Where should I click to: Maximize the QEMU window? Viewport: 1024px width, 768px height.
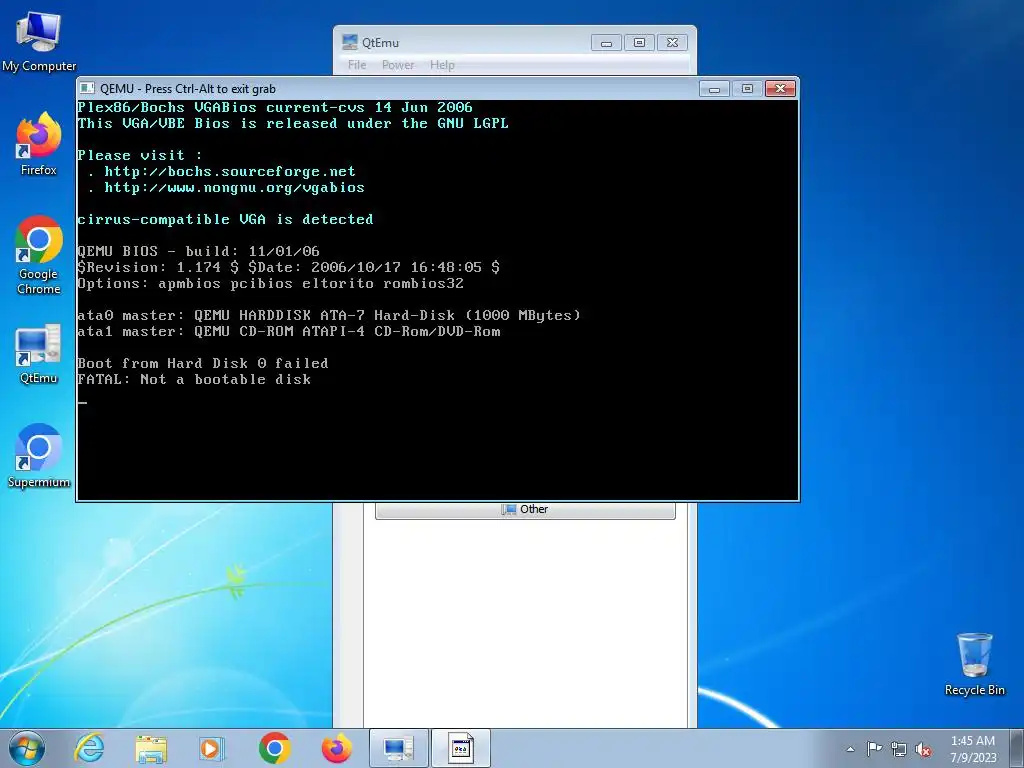click(x=747, y=89)
